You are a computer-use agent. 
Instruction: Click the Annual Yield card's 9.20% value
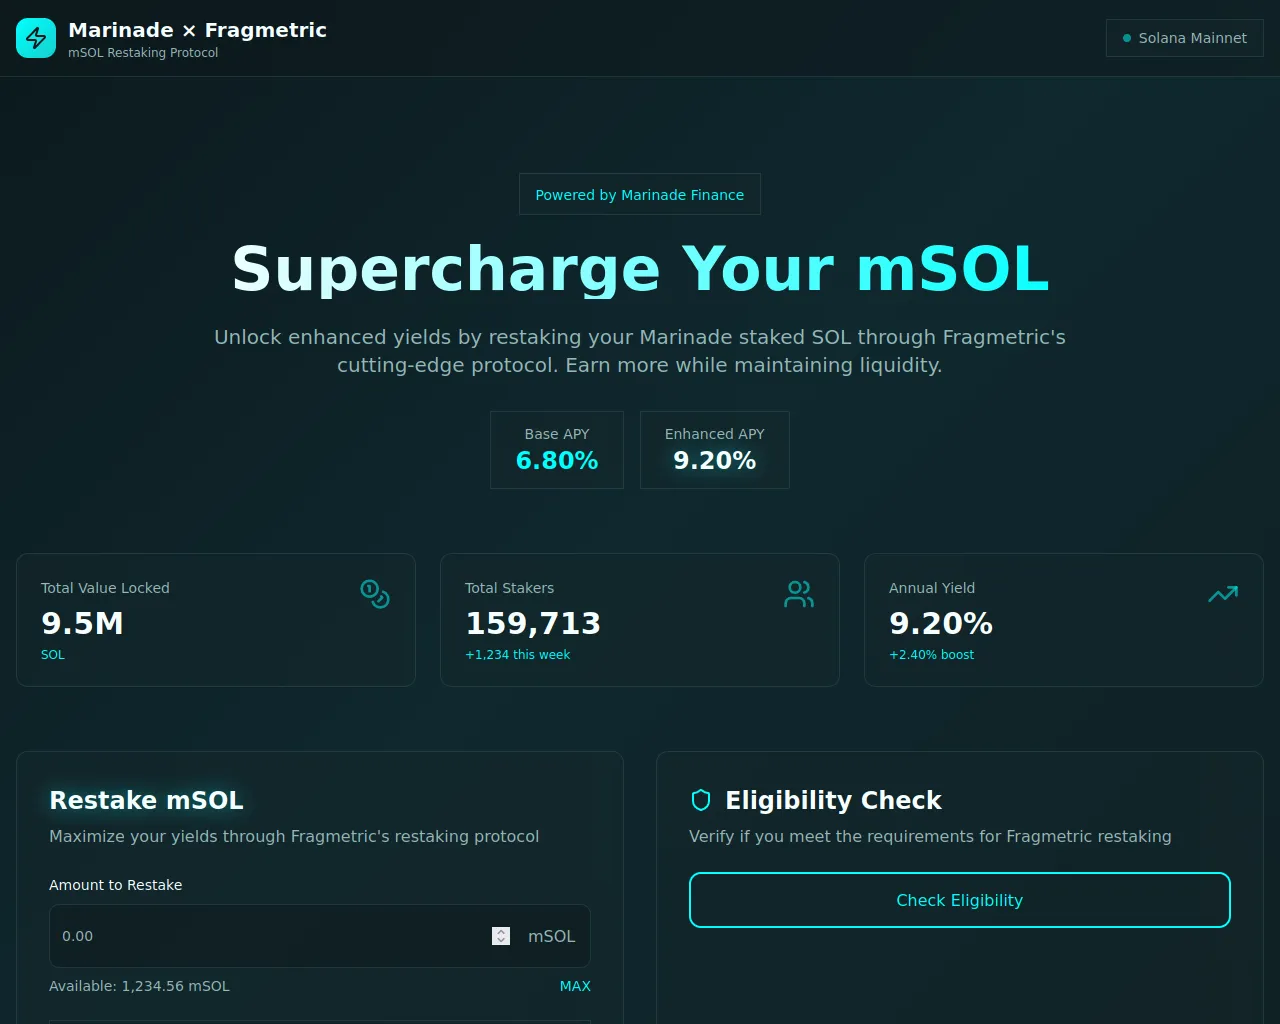click(x=941, y=623)
